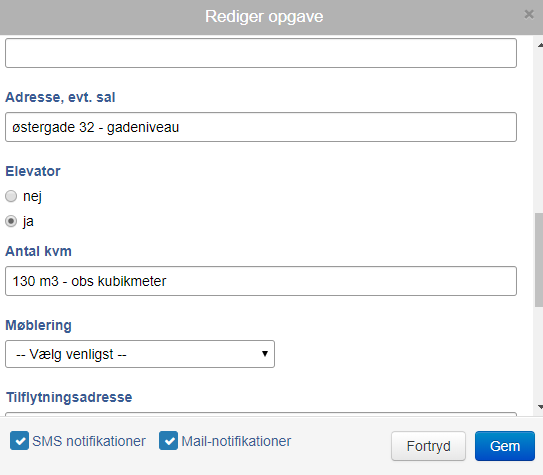Click the Tilflytningsadresse input field
The width and height of the screenshot is (543, 475).
pos(261,414)
